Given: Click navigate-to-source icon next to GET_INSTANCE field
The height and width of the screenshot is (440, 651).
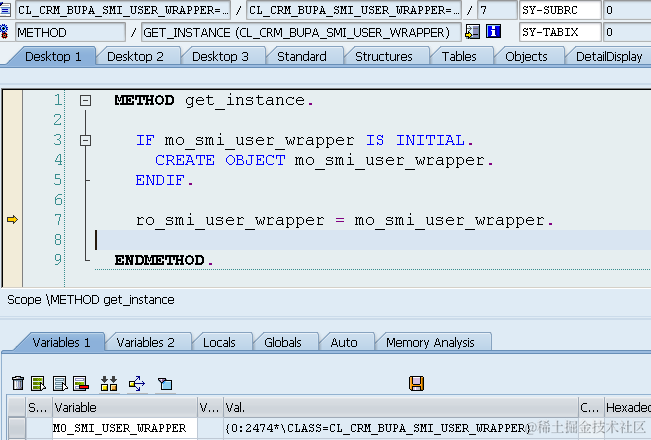Looking at the screenshot, I should (x=472, y=32).
